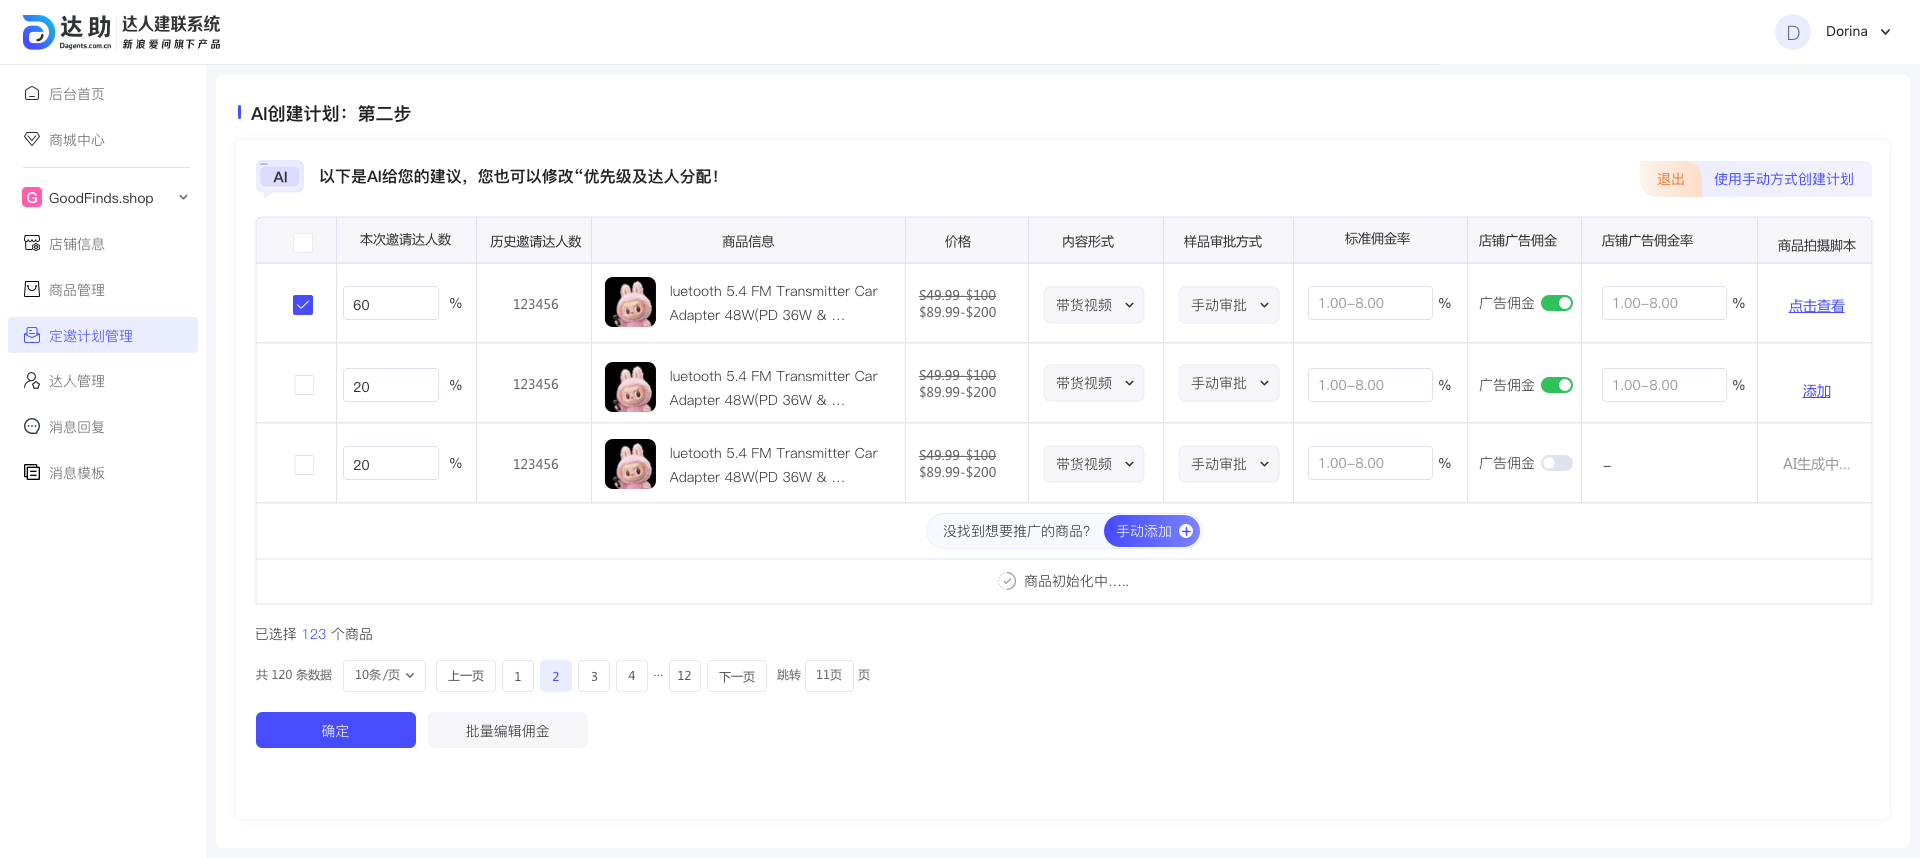The width and height of the screenshot is (1920, 858).
Task: Open the 10条/页 page size dropdown
Action: [384, 676]
